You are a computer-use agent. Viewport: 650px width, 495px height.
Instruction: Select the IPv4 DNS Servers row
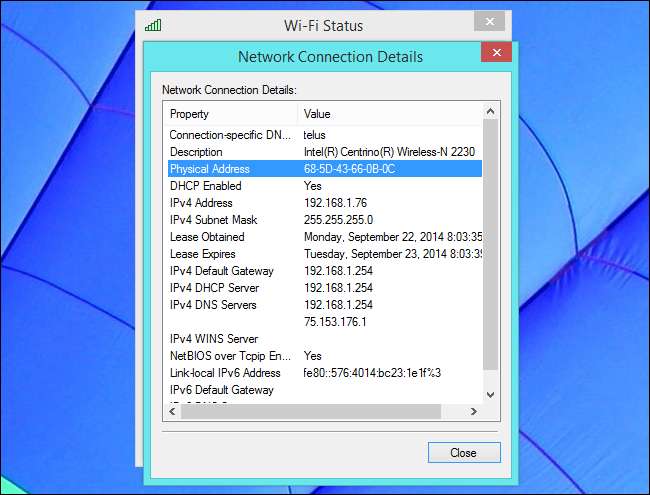tap(325, 305)
